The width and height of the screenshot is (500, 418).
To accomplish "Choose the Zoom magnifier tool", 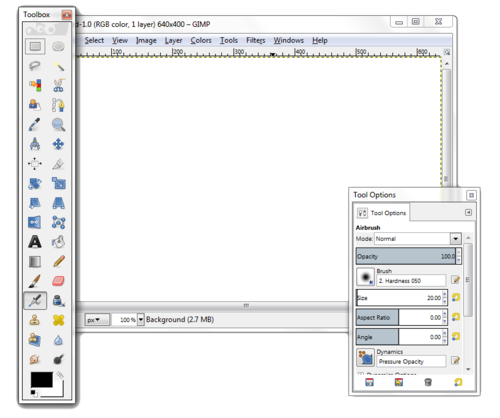I will 58,125.
